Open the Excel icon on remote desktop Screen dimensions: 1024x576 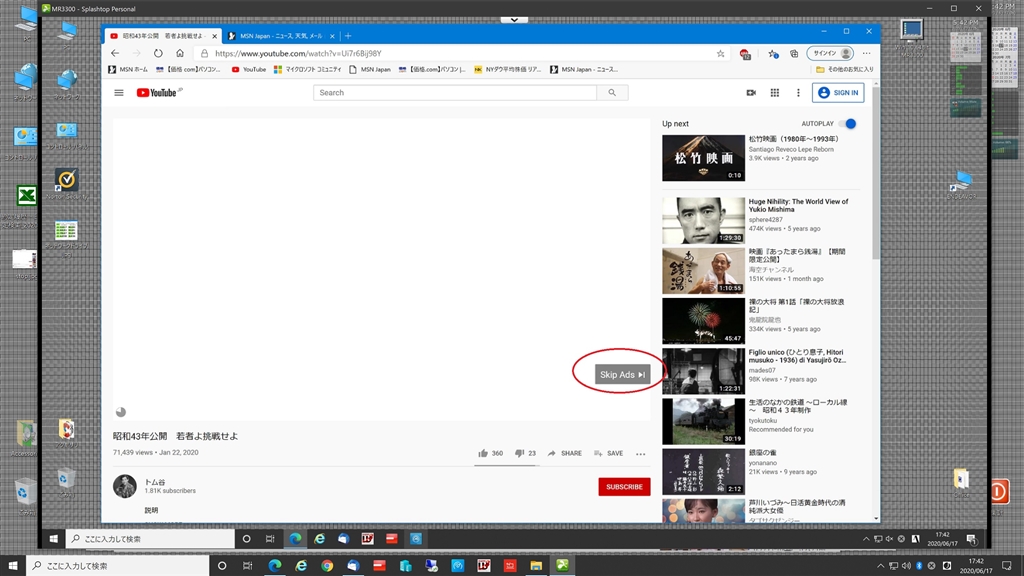tap(27, 195)
